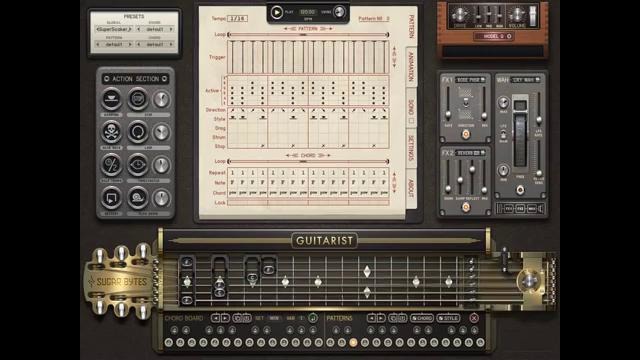Click Patterns next arrow
Screen dimensions: 640x360
380,318
